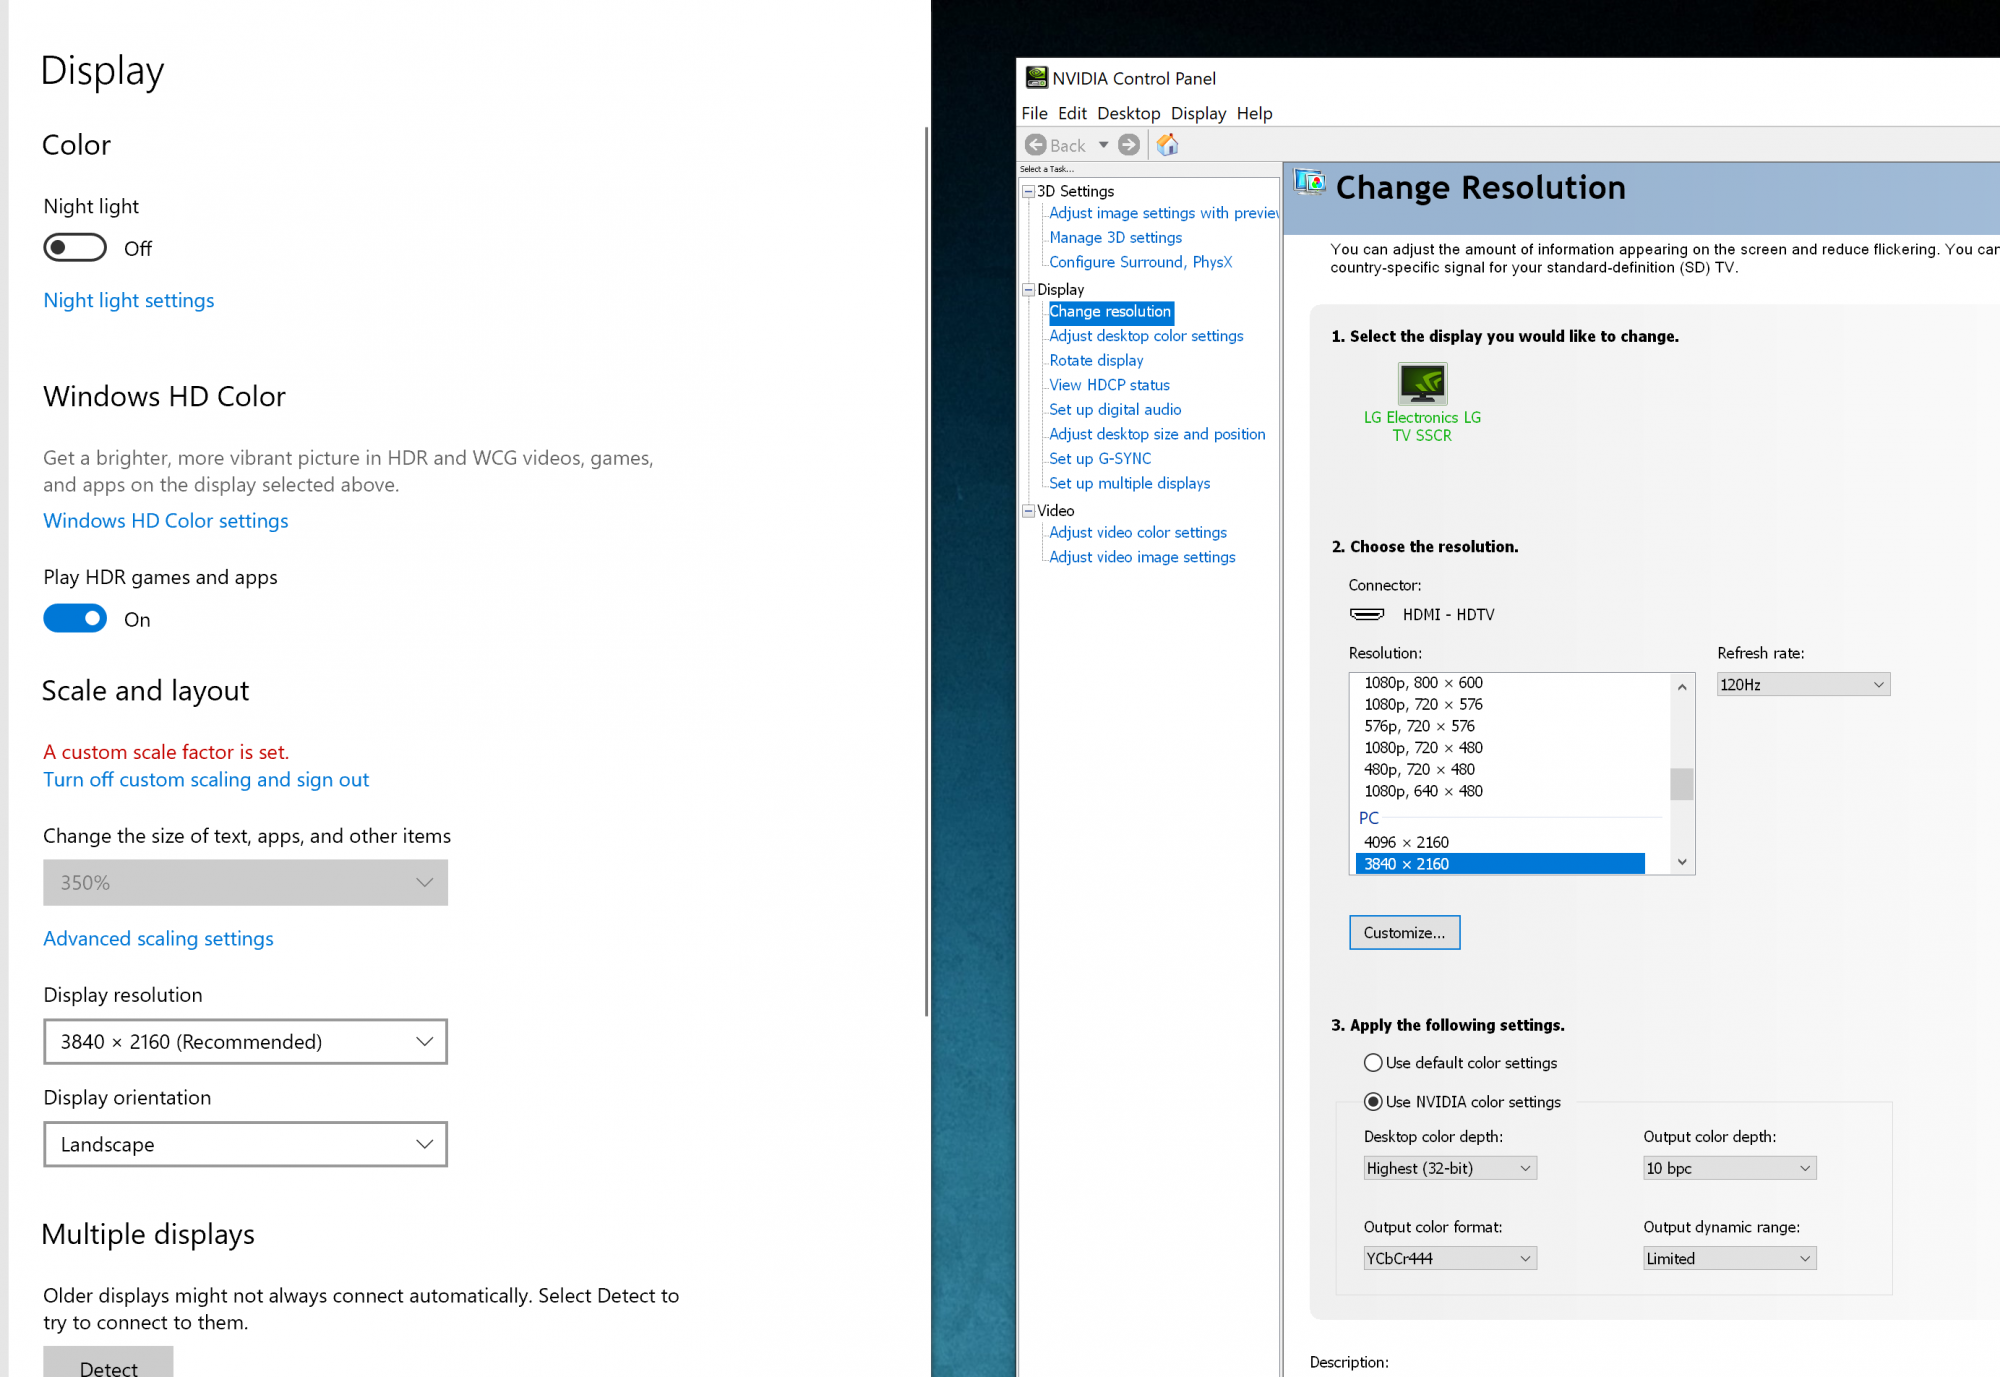Screen dimensions: 2000x1377
Task: Toggle Play HDR games and apps switch
Action: tap(75, 619)
